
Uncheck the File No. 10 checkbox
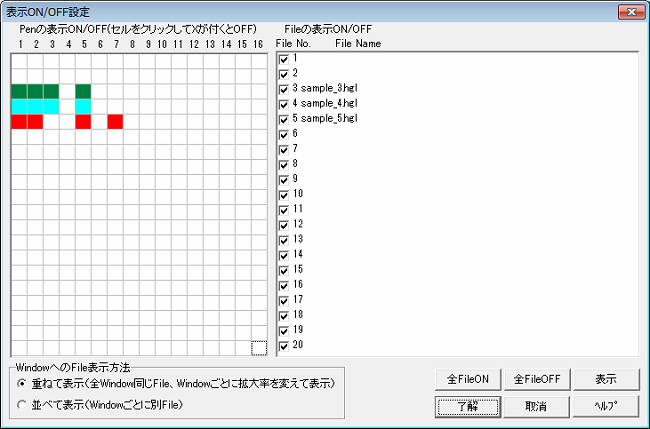[284, 195]
